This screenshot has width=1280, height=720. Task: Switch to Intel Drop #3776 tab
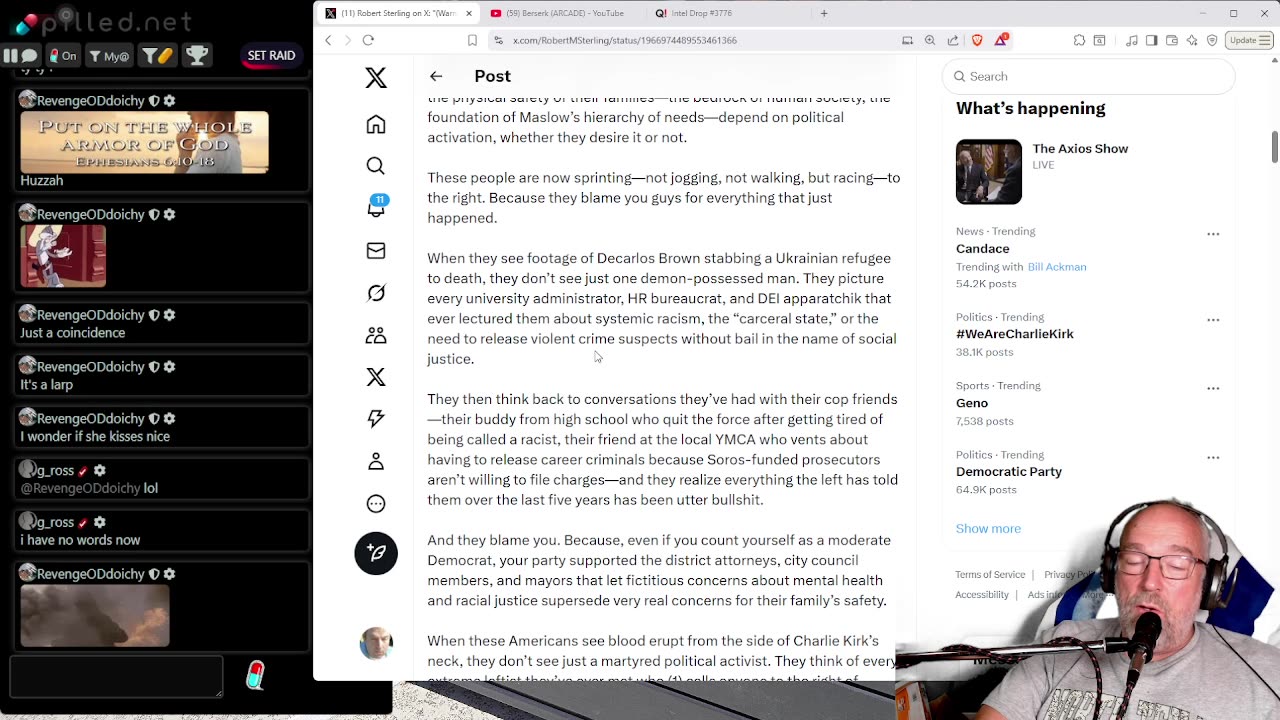pos(700,13)
